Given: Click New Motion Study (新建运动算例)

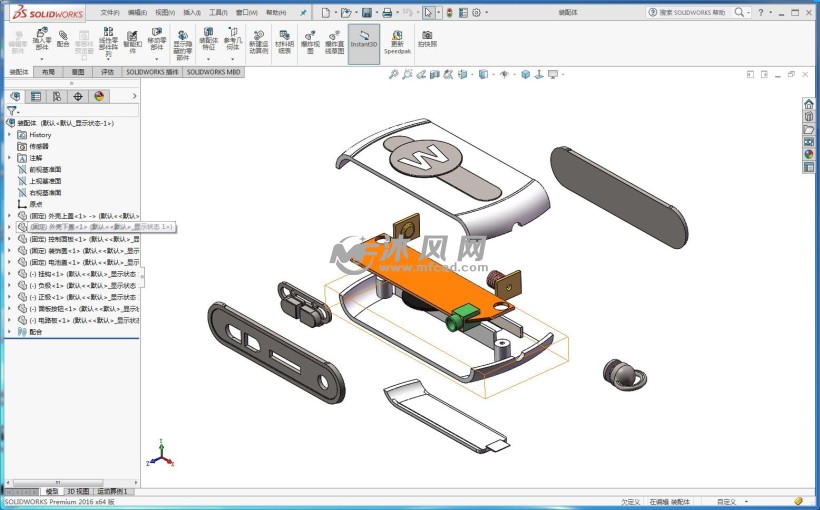Looking at the screenshot, I should point(258,42).
